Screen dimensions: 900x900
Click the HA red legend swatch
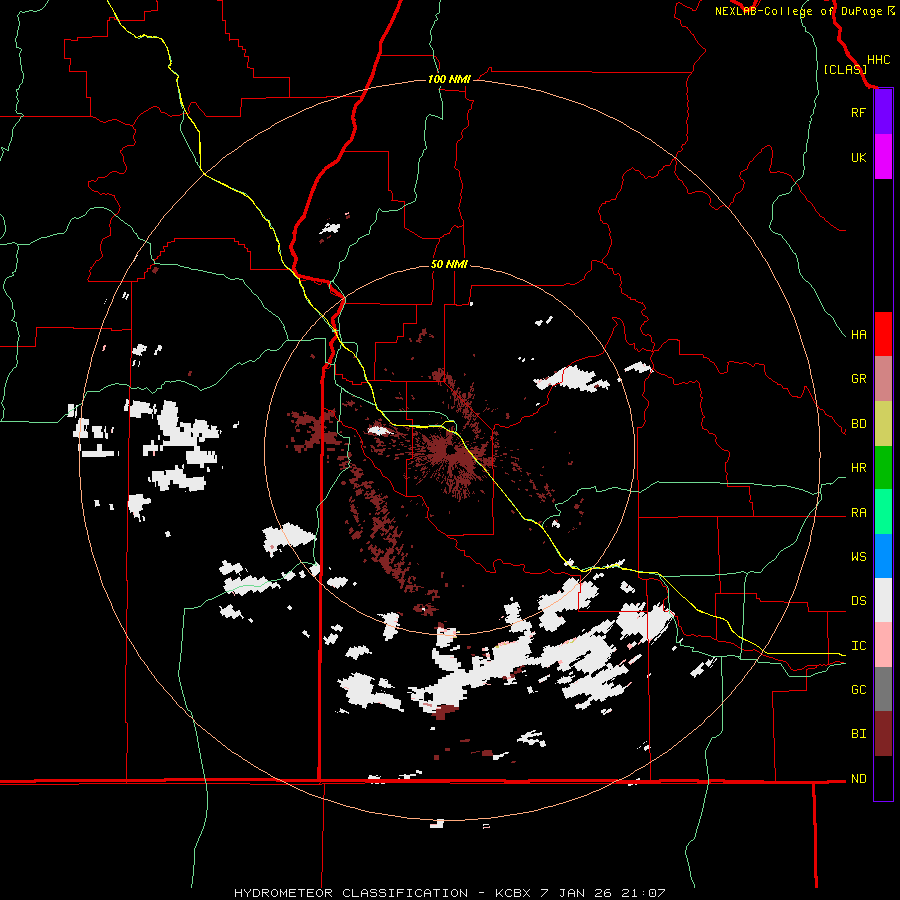(883, 334)
